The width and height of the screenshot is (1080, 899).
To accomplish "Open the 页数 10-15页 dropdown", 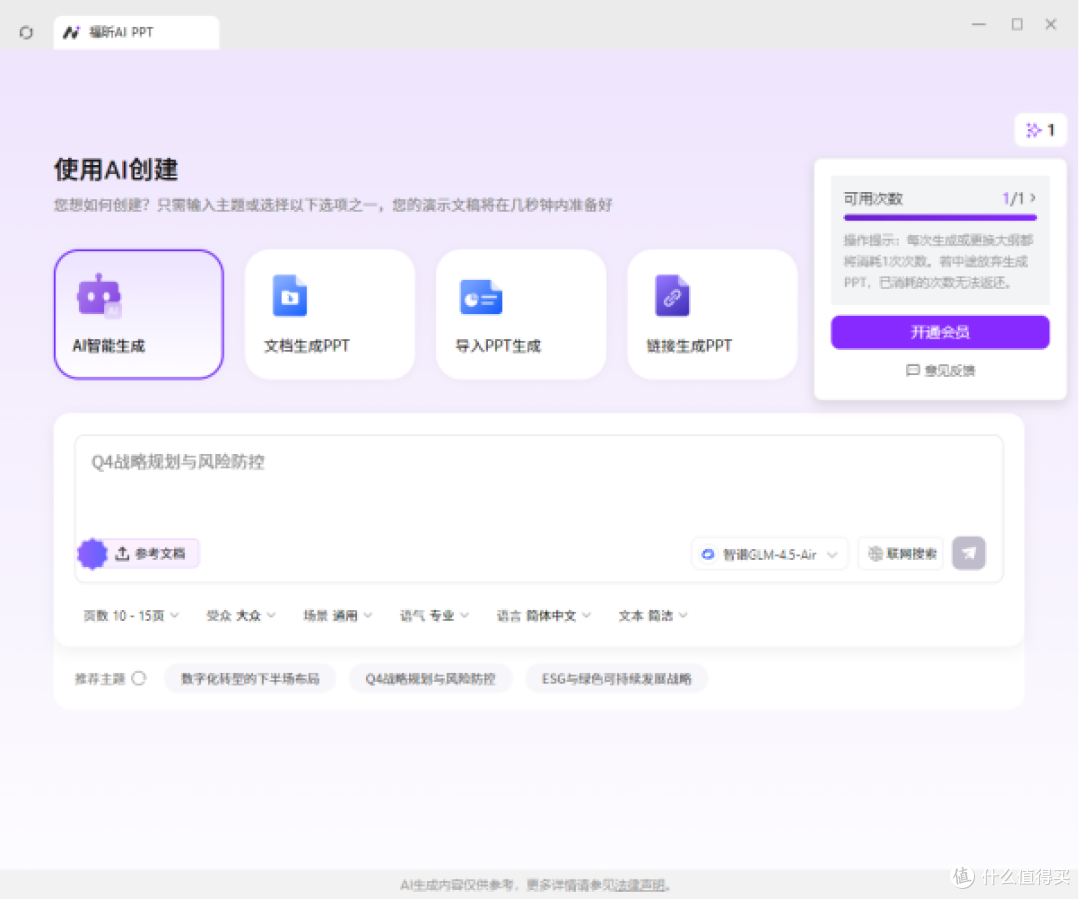I will point(131,616).
